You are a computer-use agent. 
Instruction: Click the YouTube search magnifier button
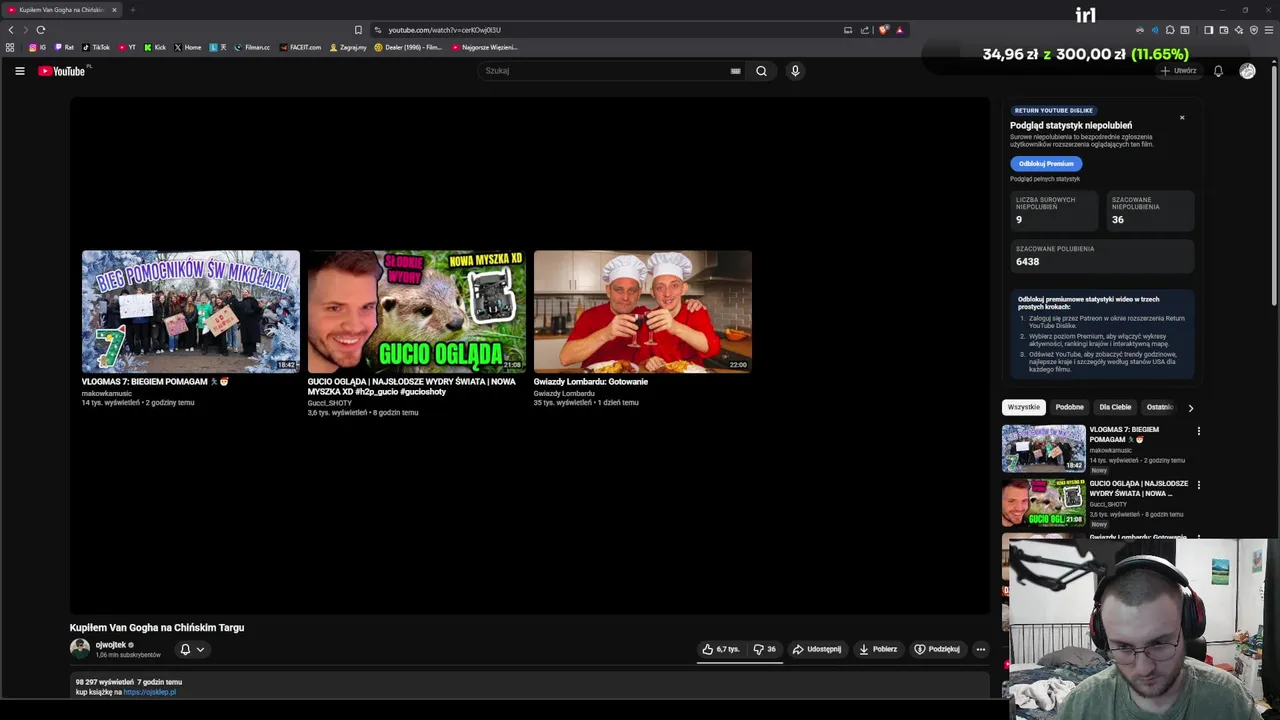(x=761, y=71)
